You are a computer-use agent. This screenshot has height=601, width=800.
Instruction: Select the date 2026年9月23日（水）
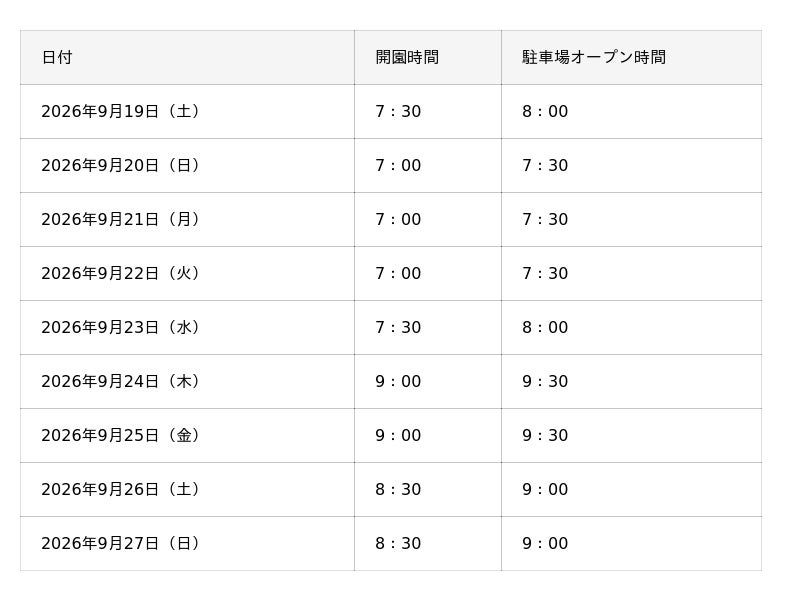(x=122, y=328)
